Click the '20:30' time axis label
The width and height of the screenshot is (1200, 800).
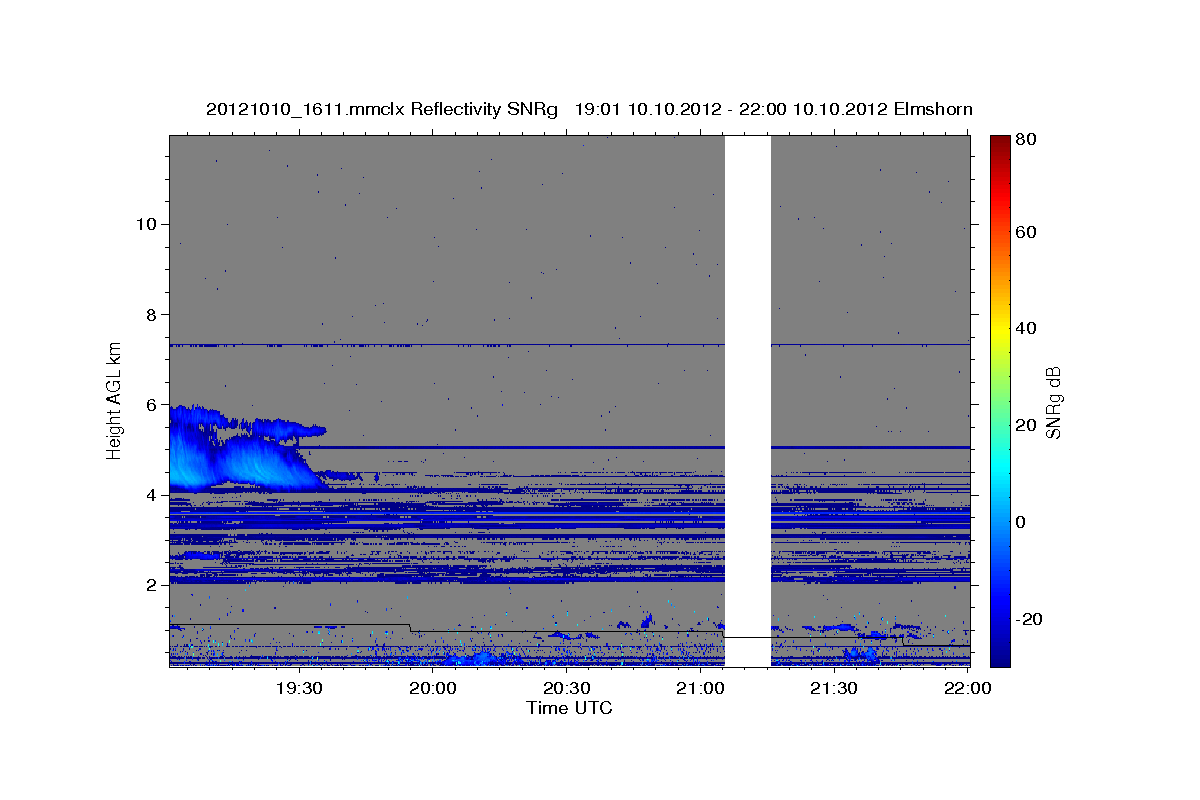coord(567,688)
